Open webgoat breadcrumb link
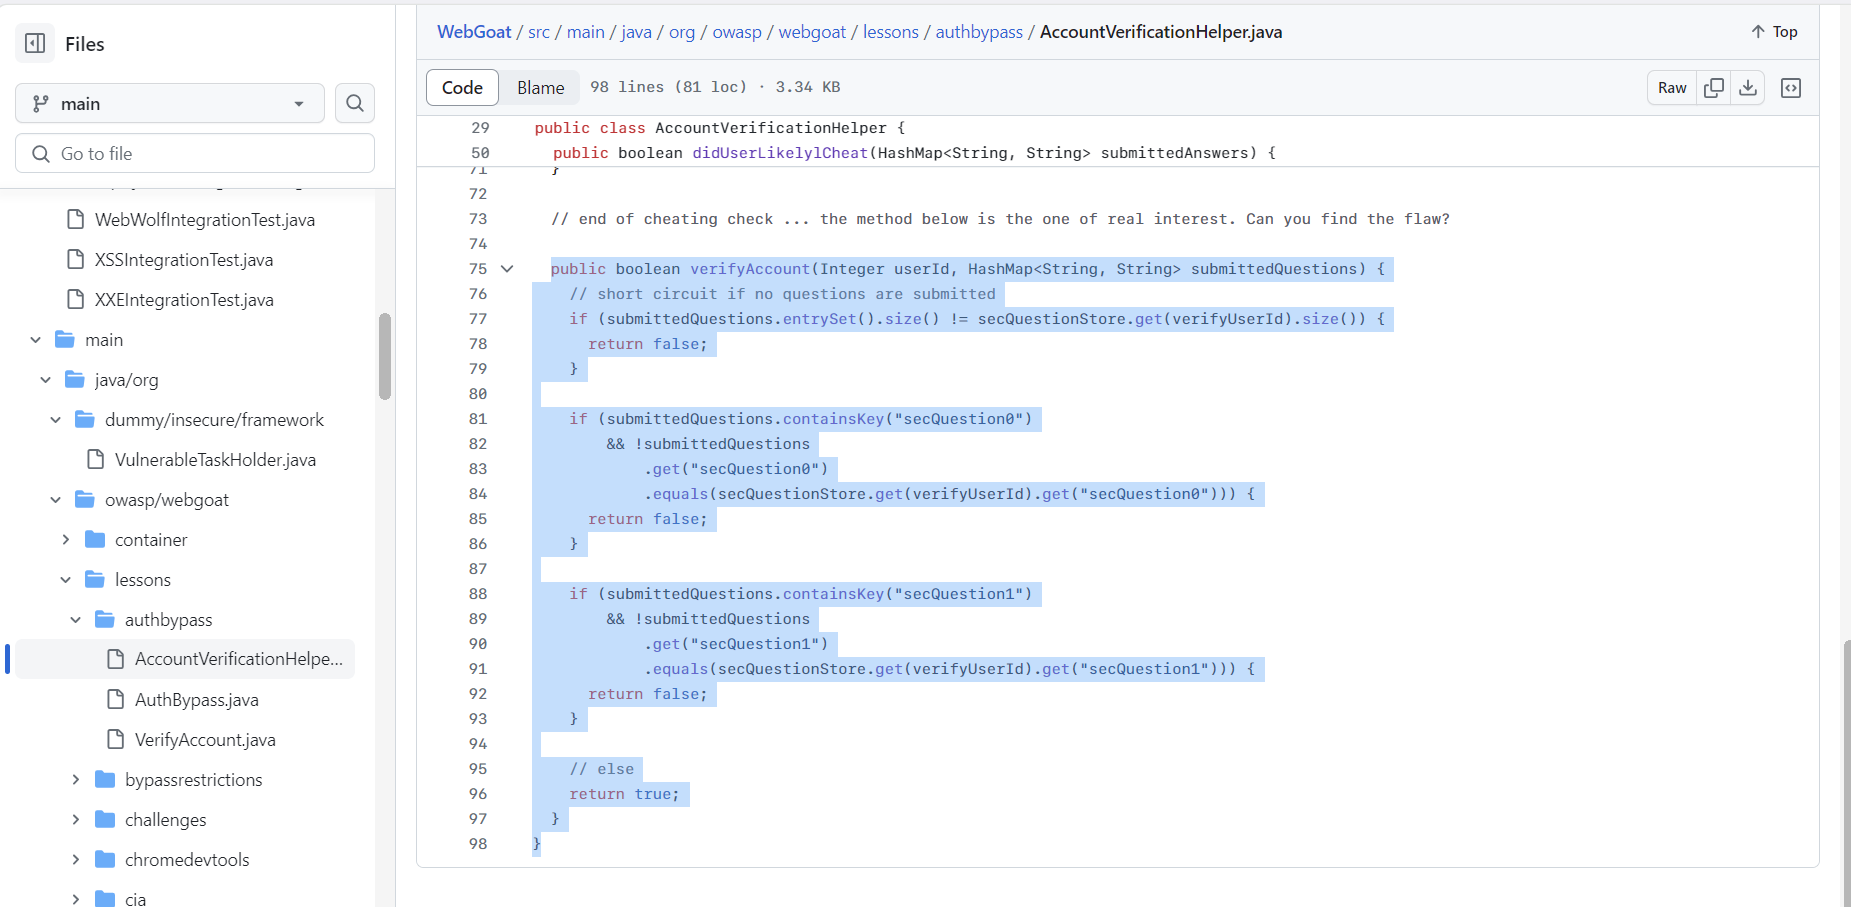Screen dimensions: 1851x907 [812, 32]
